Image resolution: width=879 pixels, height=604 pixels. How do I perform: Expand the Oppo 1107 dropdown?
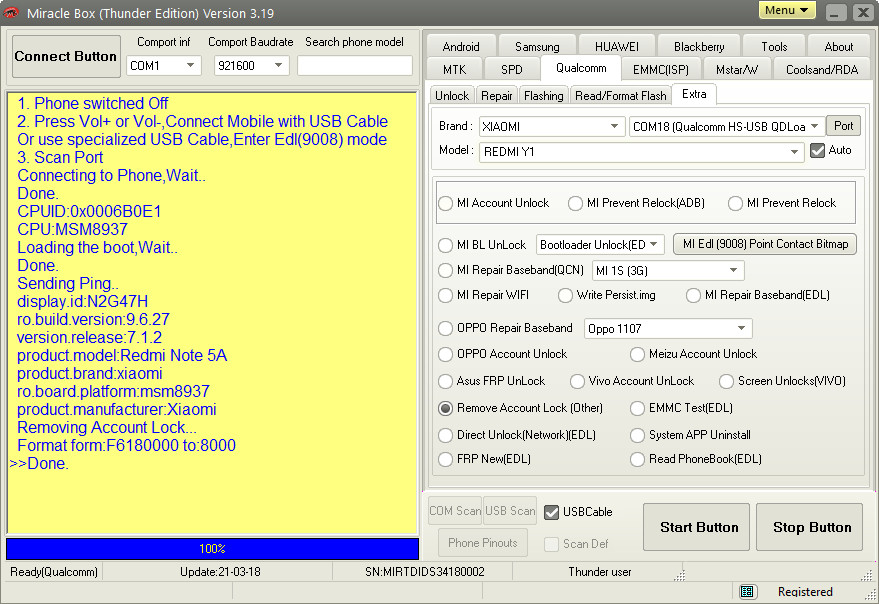[742, 328]
